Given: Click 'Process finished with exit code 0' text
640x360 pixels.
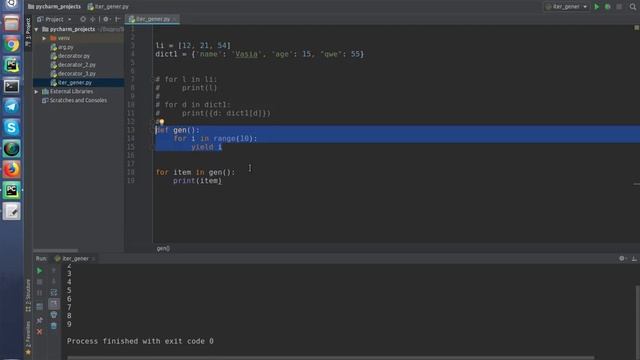Looking at the screenshot, I should click(x=140, y=341).
